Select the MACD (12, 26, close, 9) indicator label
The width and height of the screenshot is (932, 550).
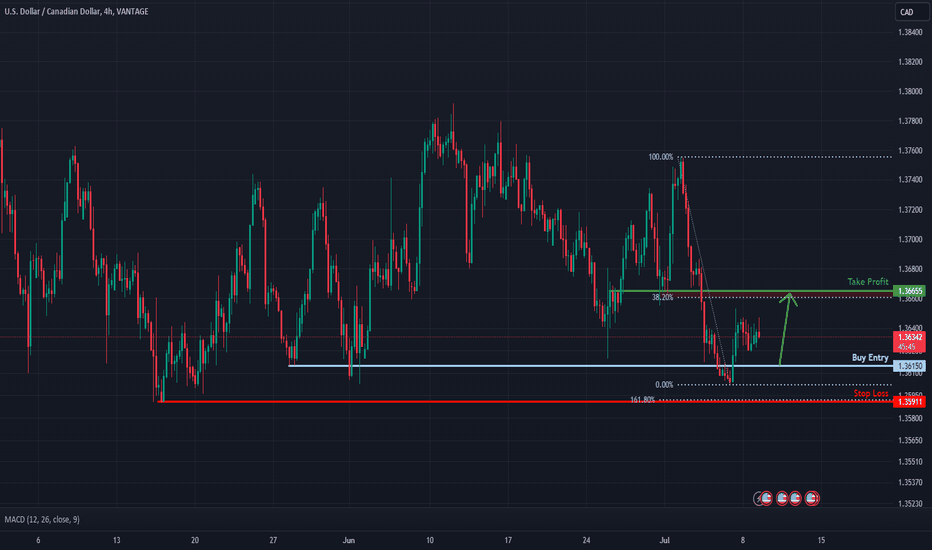pos(42,520)
